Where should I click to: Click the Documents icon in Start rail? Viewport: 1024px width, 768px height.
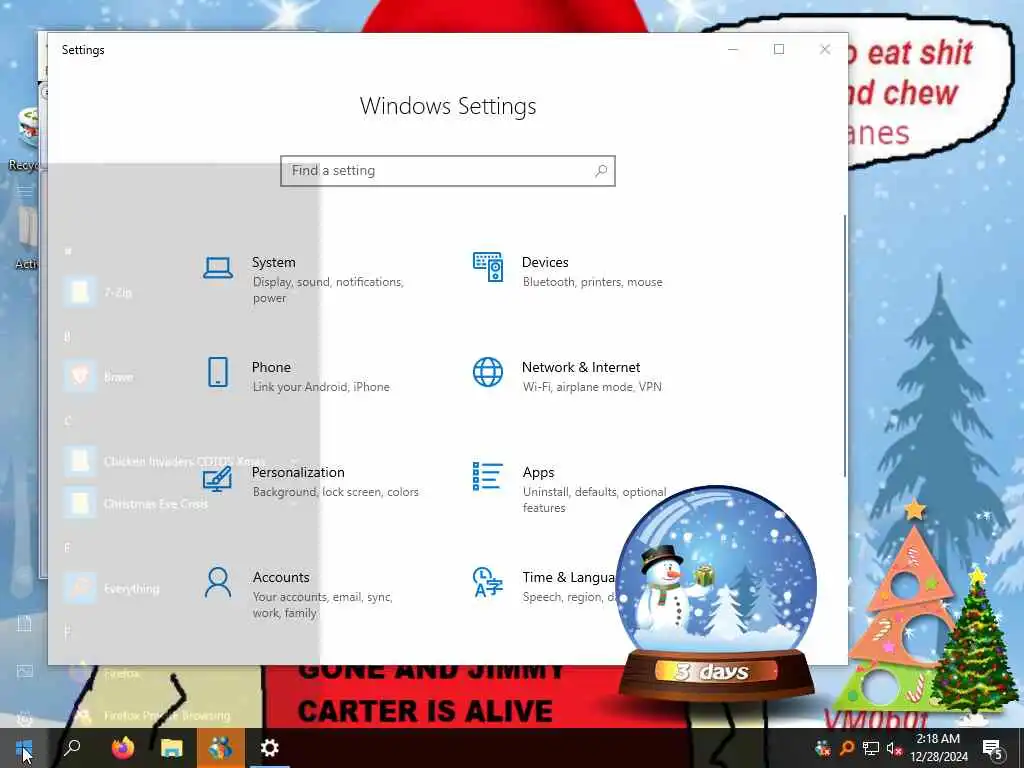(x=24, y=624)
